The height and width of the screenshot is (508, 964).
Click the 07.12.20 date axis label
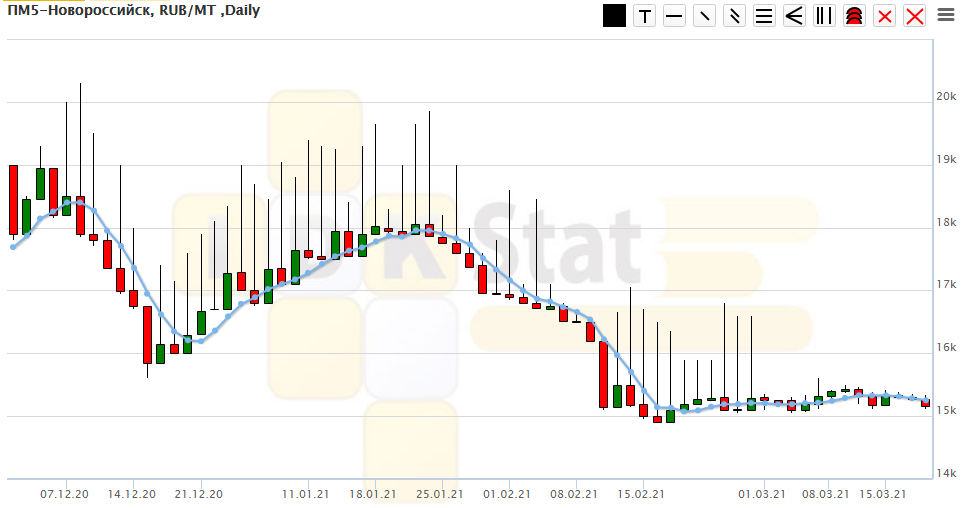coord(64,494)
